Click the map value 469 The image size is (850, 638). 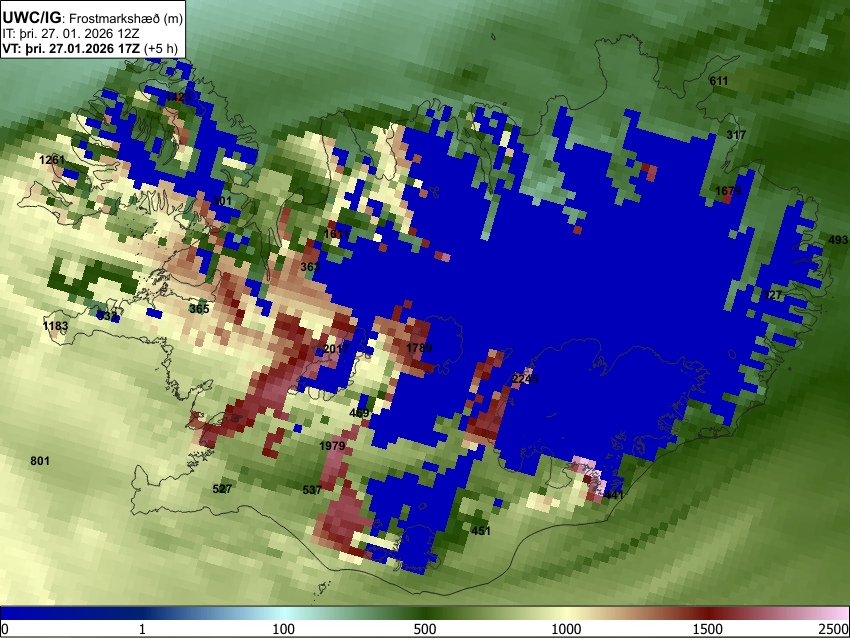[359, 413]
